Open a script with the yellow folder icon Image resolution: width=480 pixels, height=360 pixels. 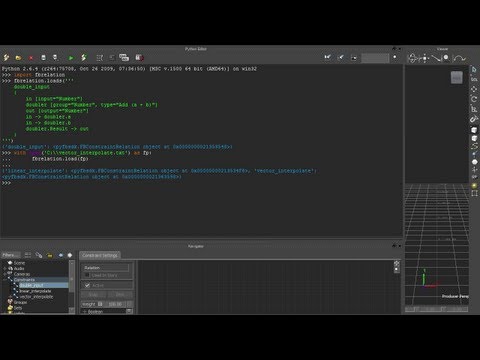[x=18, y=58]
